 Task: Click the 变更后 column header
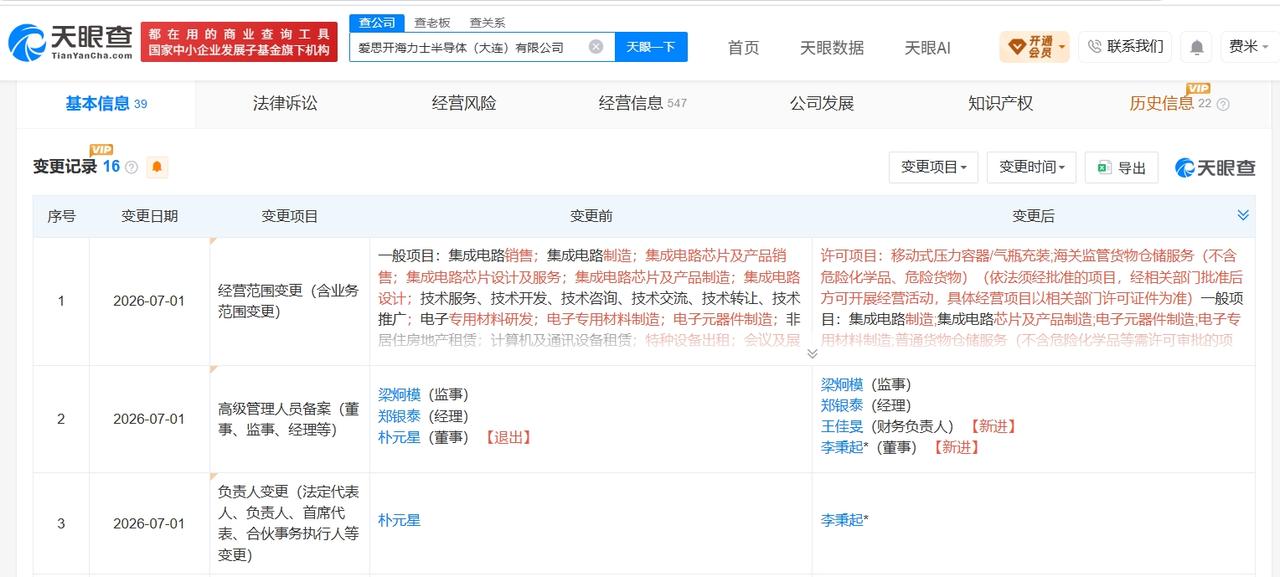pos(1033,216)
